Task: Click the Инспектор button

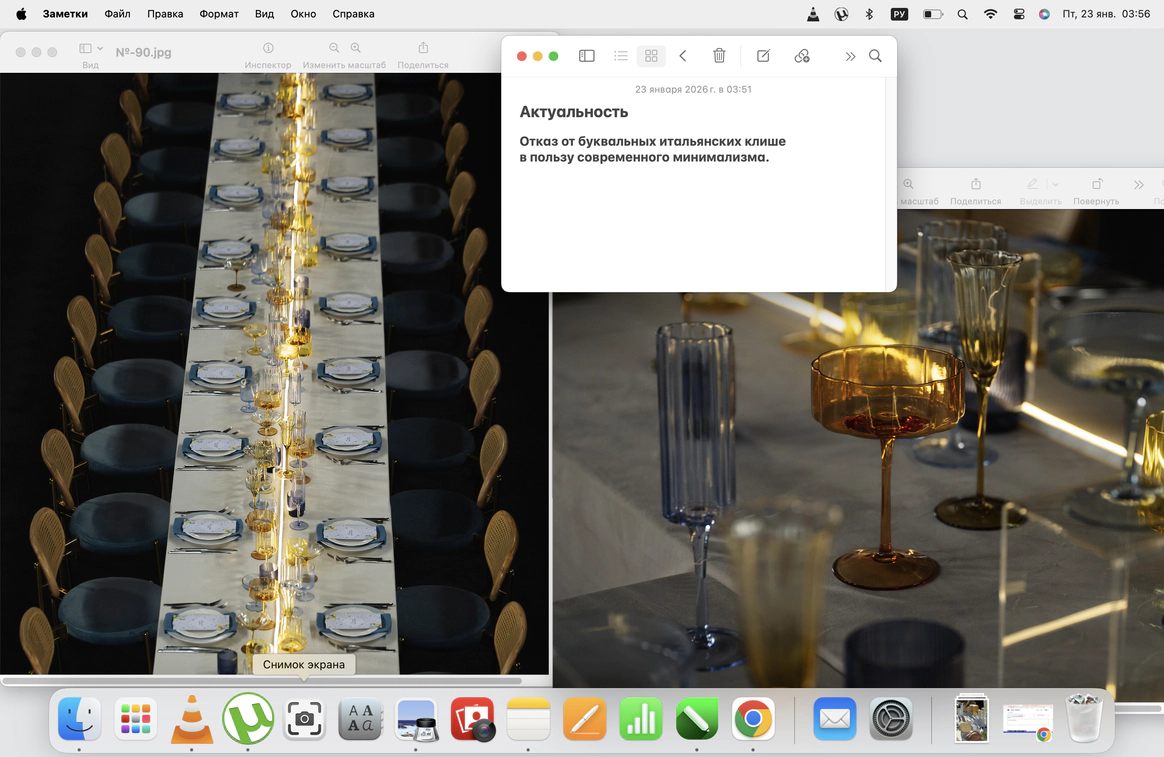Action: 268,48
